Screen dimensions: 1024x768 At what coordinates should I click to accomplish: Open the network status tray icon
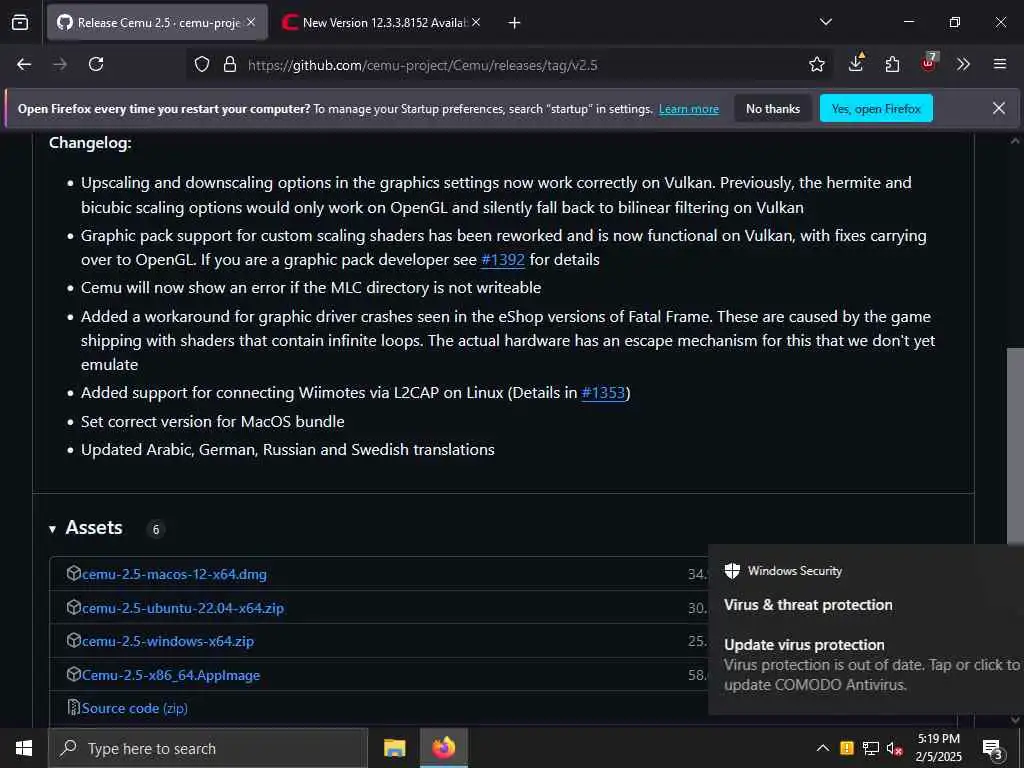871,748
